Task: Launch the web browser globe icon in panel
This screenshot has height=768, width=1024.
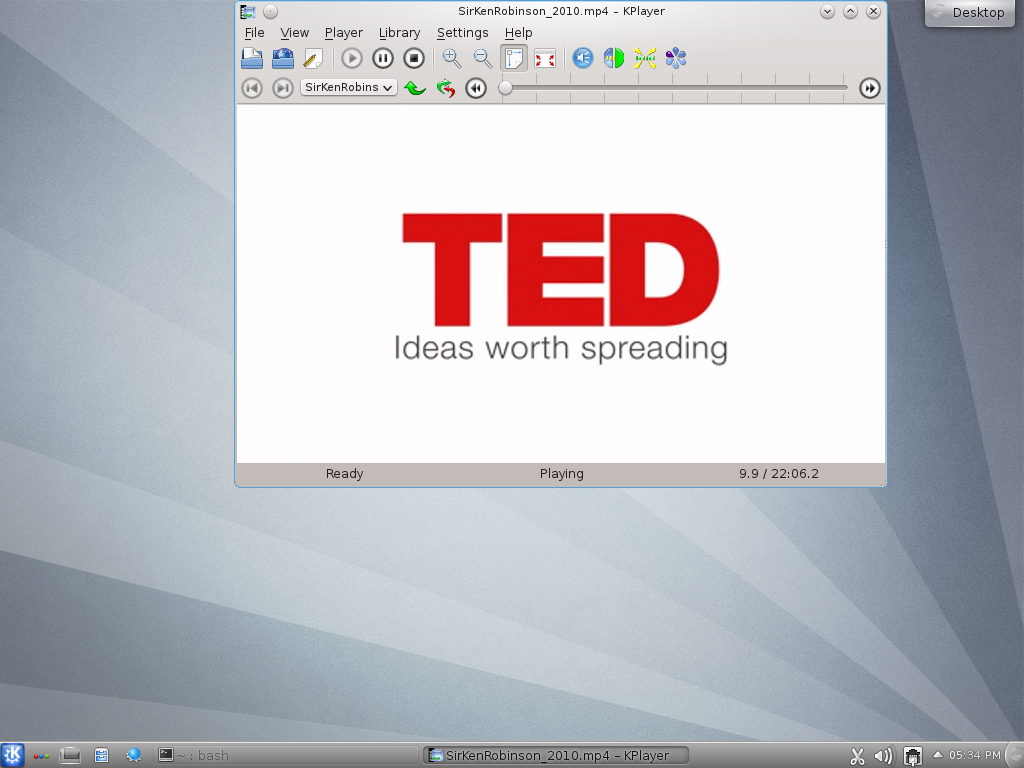Action: [x=134, y=756]
